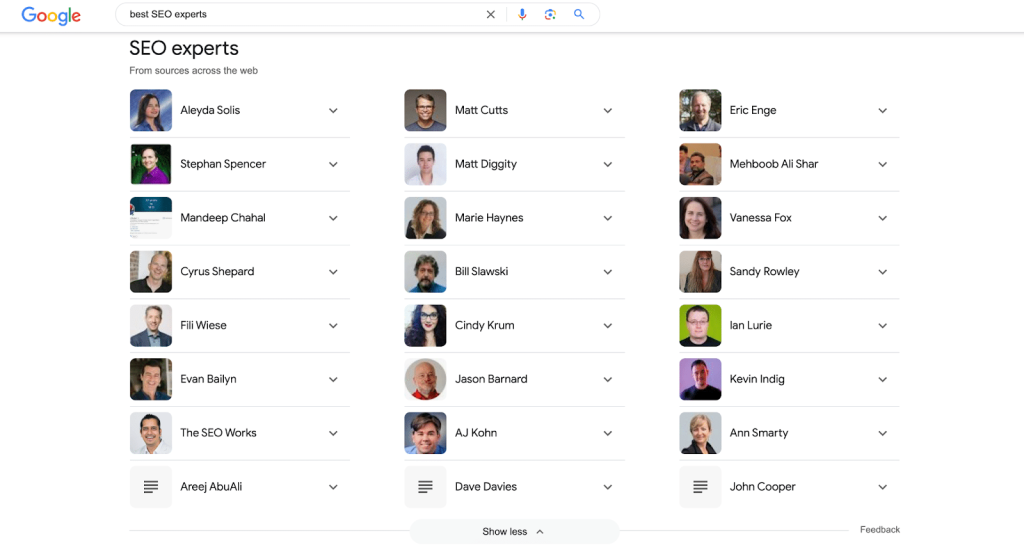The width and height of the screenshot is (1024, 557).
Task: Expand the Aleyda Solis entry chevron
Action: point(333,110)
